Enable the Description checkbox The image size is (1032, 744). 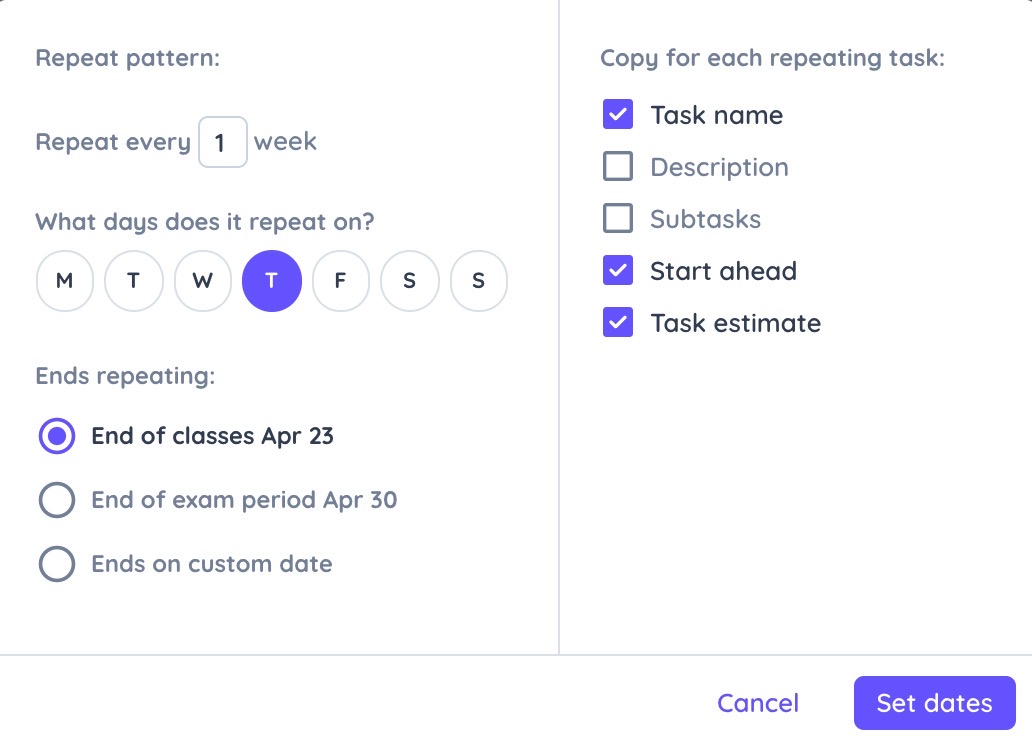click(617, 167)
